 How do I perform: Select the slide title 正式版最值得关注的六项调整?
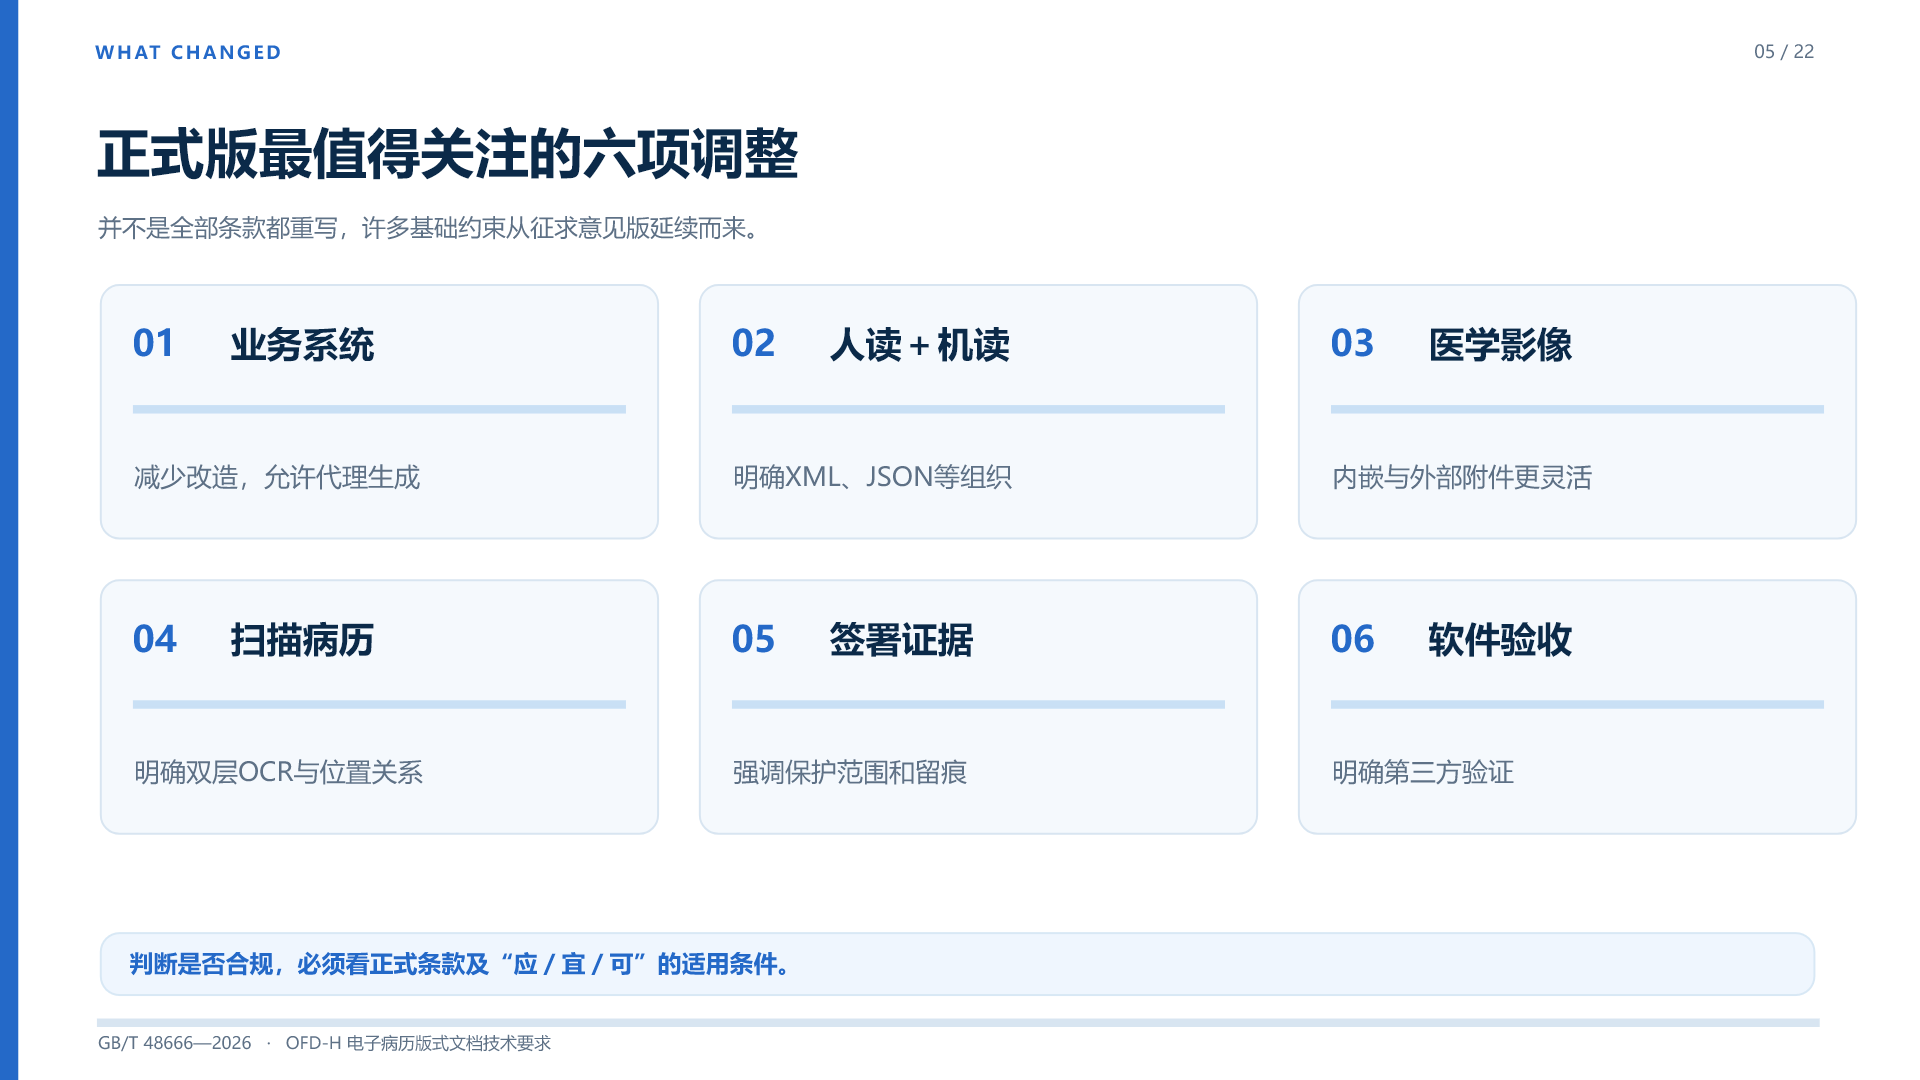[447, 155]
